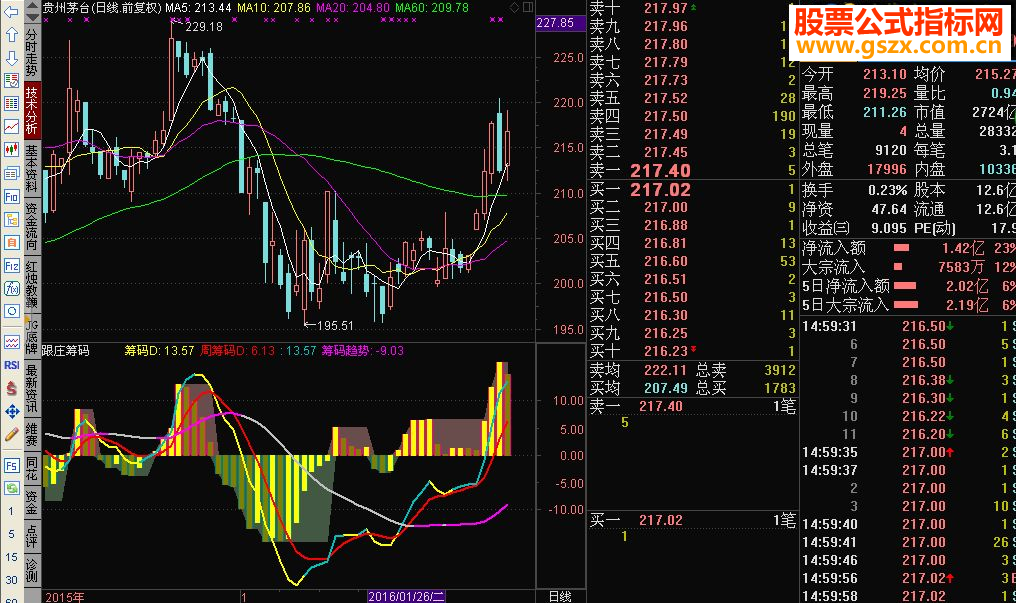Open the red line chart icon
Screen dimensions: 1016x603
point(12,127)
